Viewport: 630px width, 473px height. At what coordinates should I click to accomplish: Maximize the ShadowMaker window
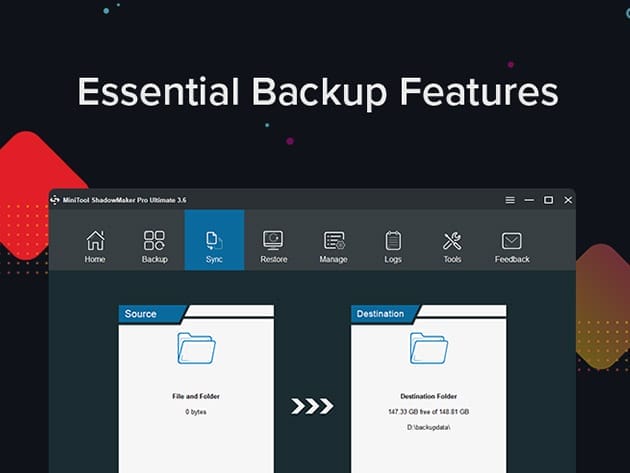tap(548, 200)
